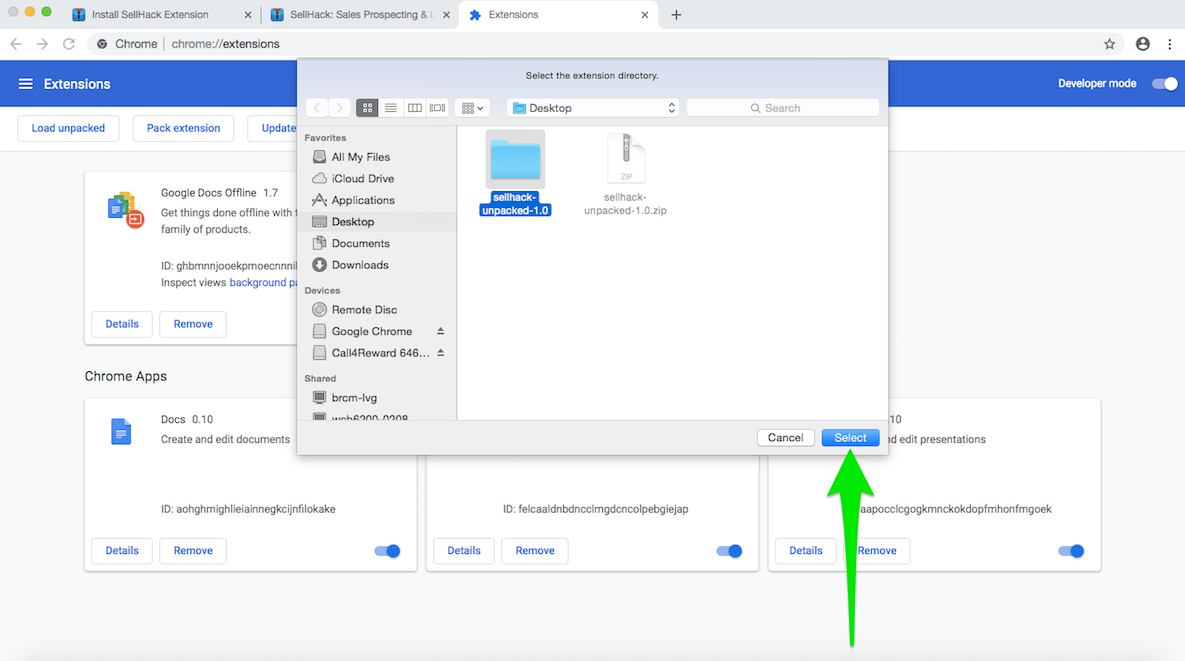Screen dimensions: 1185x661
Task: Eject the Google Chrome disk
Action: click(x=441, y=331)
